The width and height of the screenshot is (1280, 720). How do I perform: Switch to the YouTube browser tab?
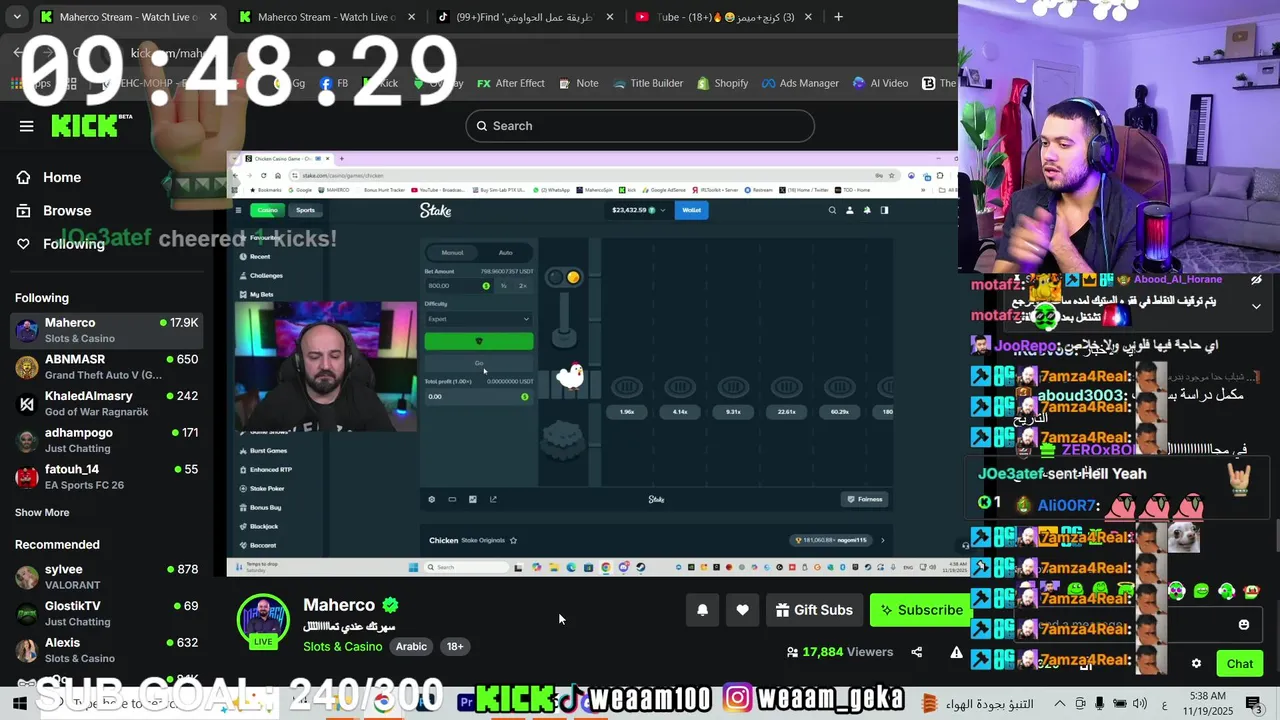pos(725,17)
